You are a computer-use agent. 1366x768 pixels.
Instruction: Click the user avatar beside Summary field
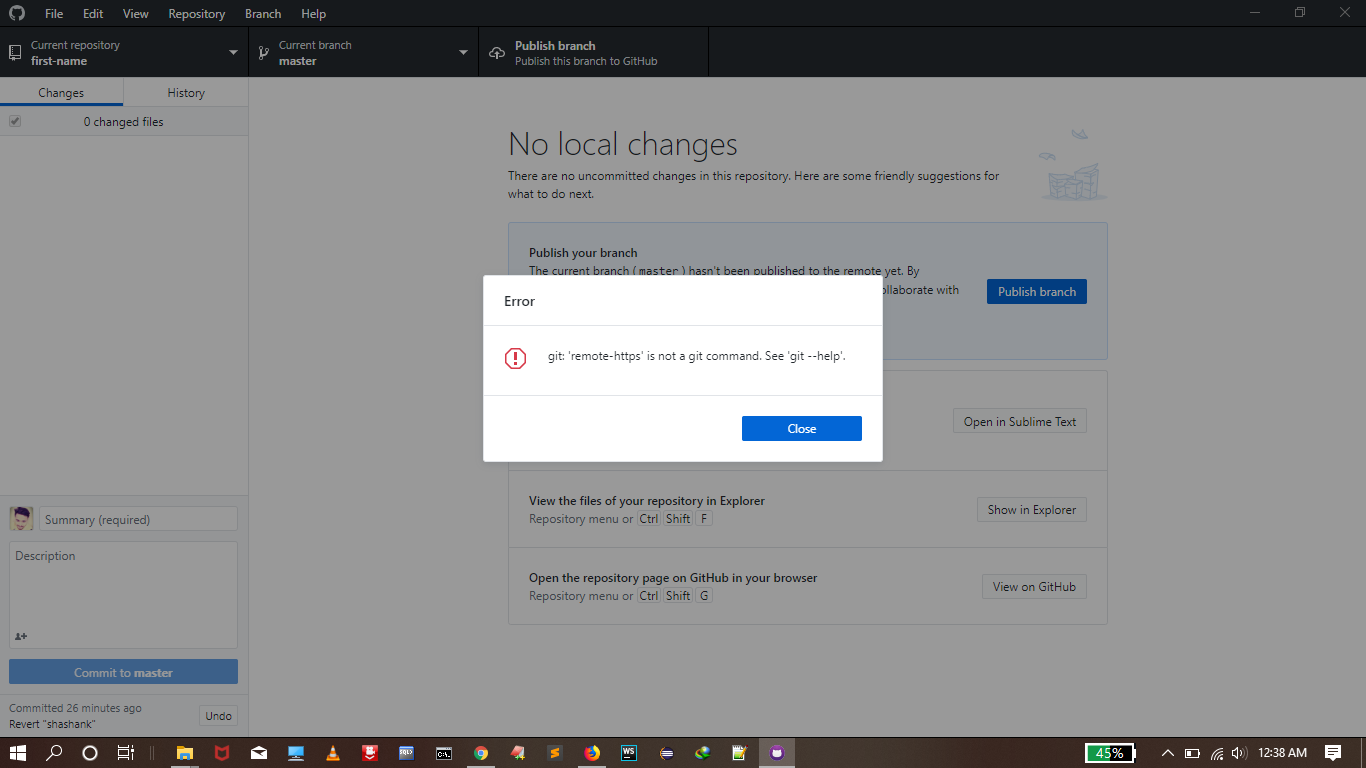point(21,518)
